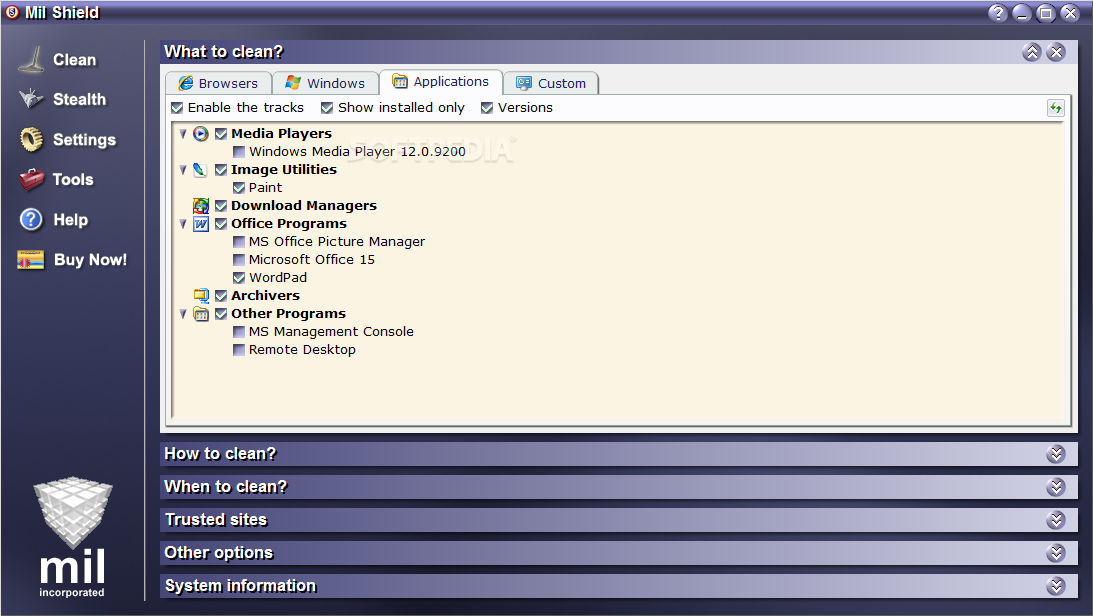Viewport: 1093px width, 616px height.
Task: Toggle Show installed only checkbox
Action: pyautogui.click(x=327, y=108)
